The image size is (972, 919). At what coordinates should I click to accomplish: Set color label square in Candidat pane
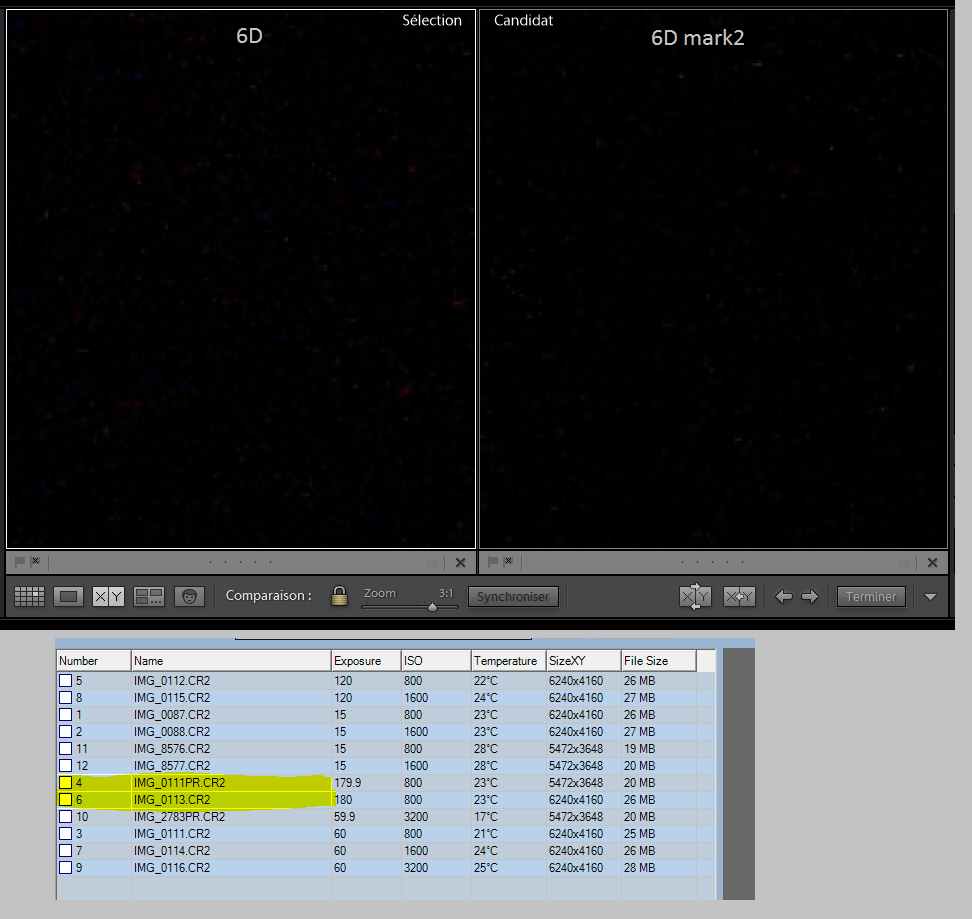[x=904, y=563]
